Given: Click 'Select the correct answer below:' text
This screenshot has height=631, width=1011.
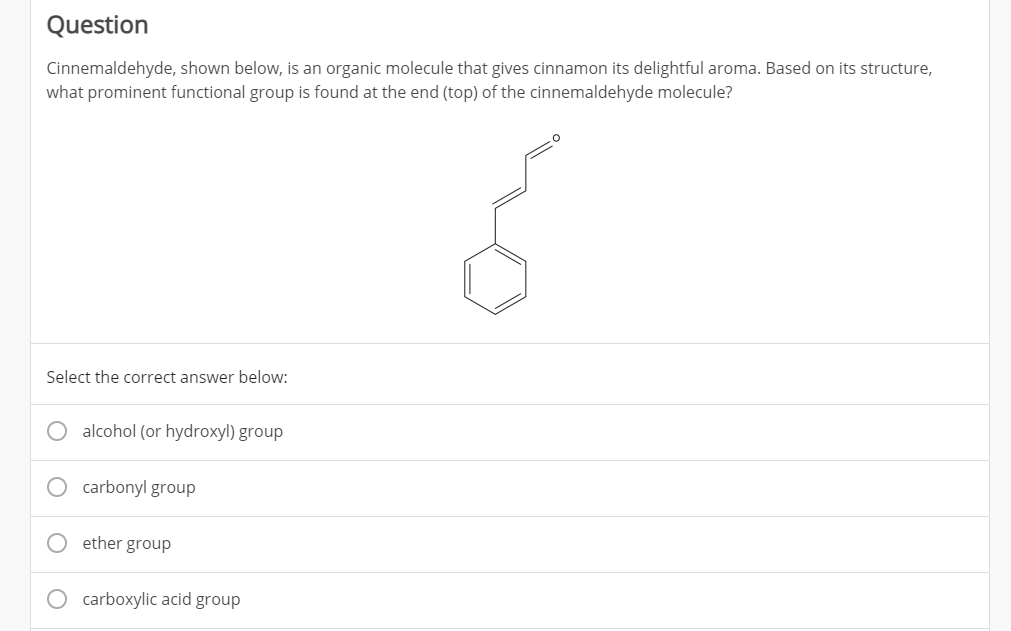Looking at the screenshot, I should [x=167, y=378].
